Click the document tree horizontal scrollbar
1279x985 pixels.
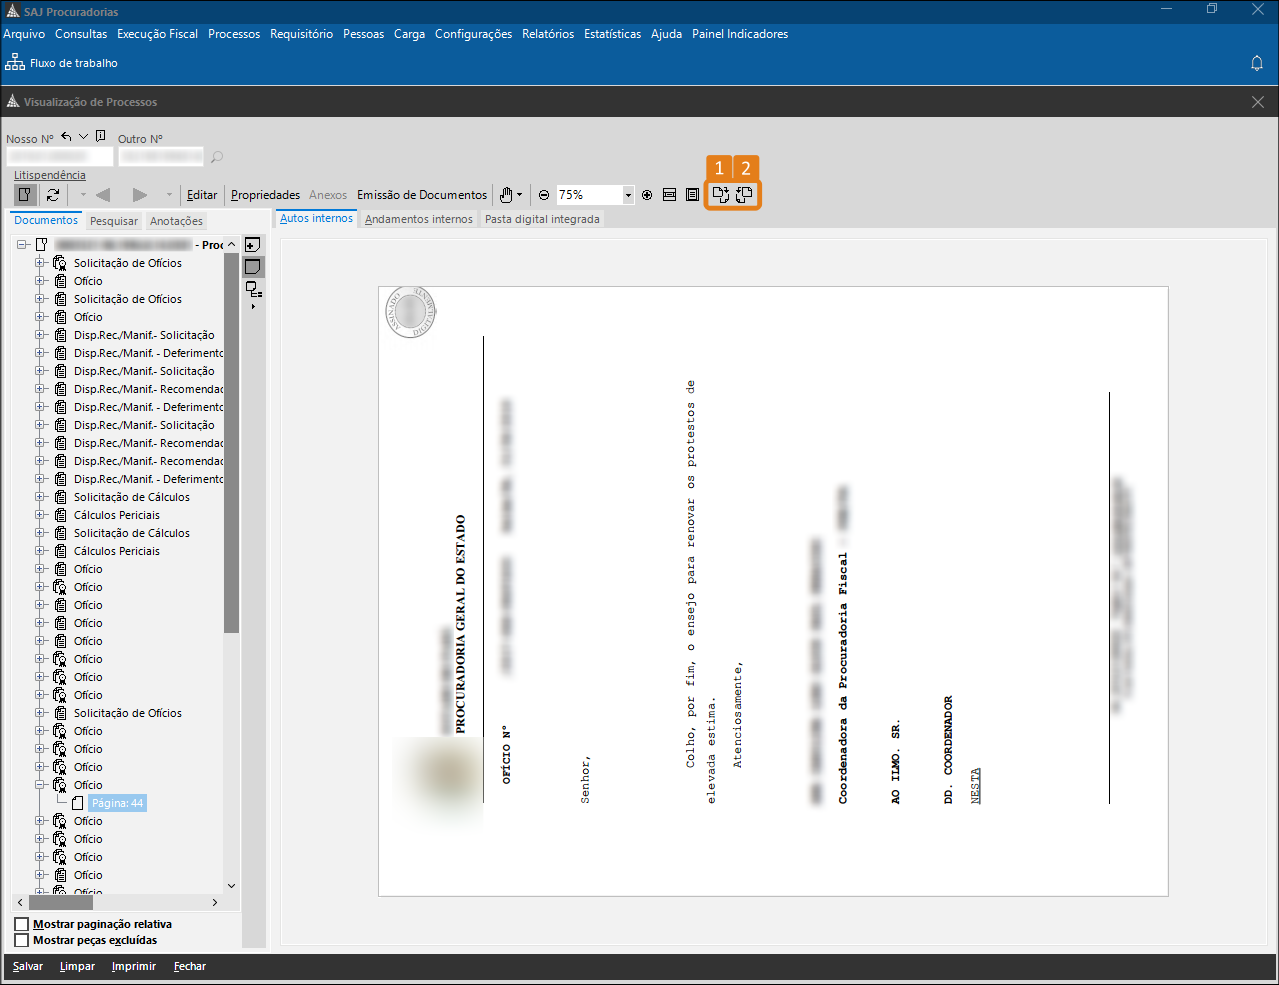pyautogui.click(x=62, y=902)
